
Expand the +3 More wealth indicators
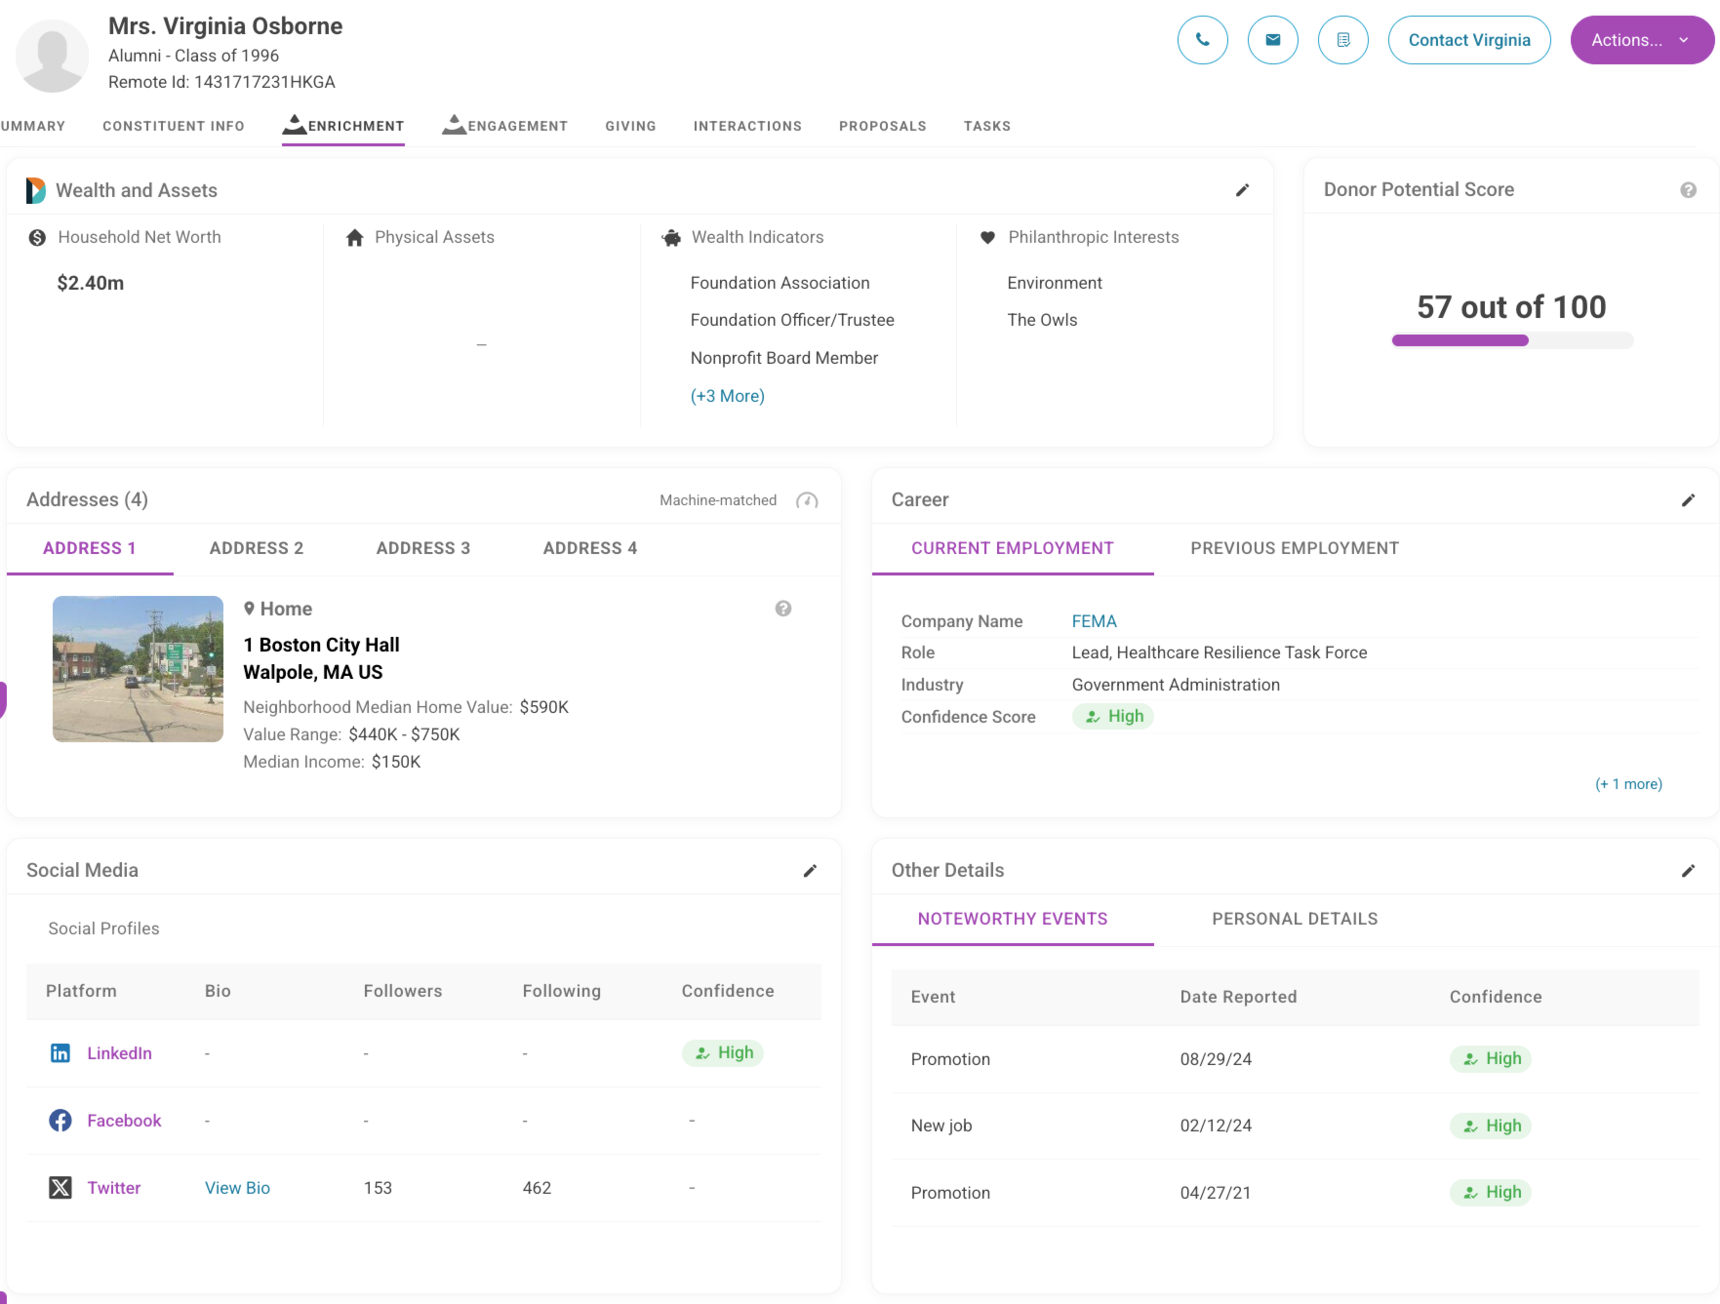[x=727, y=396]
